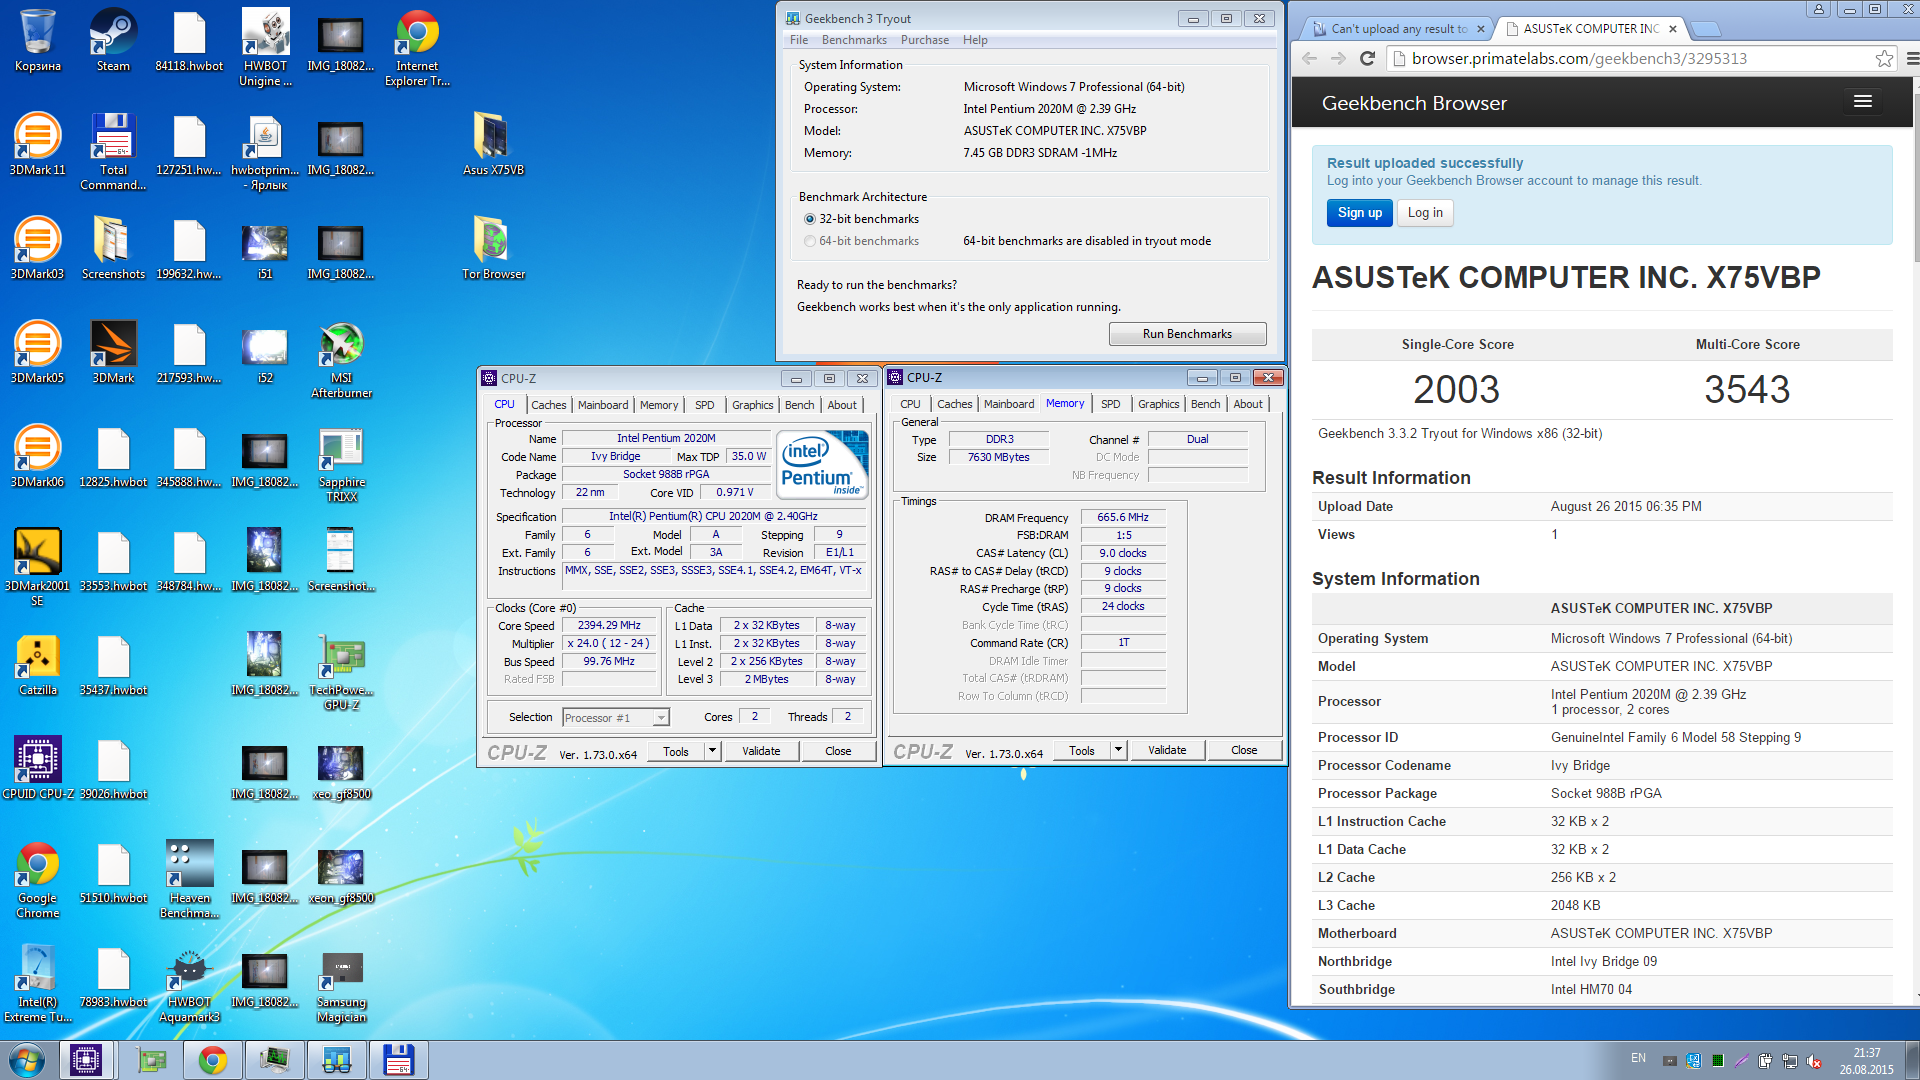The width and height of the screenshot is (1920, 1080).
Task: Open Help menu in Geekbench
Action: [x=975, y=40]
